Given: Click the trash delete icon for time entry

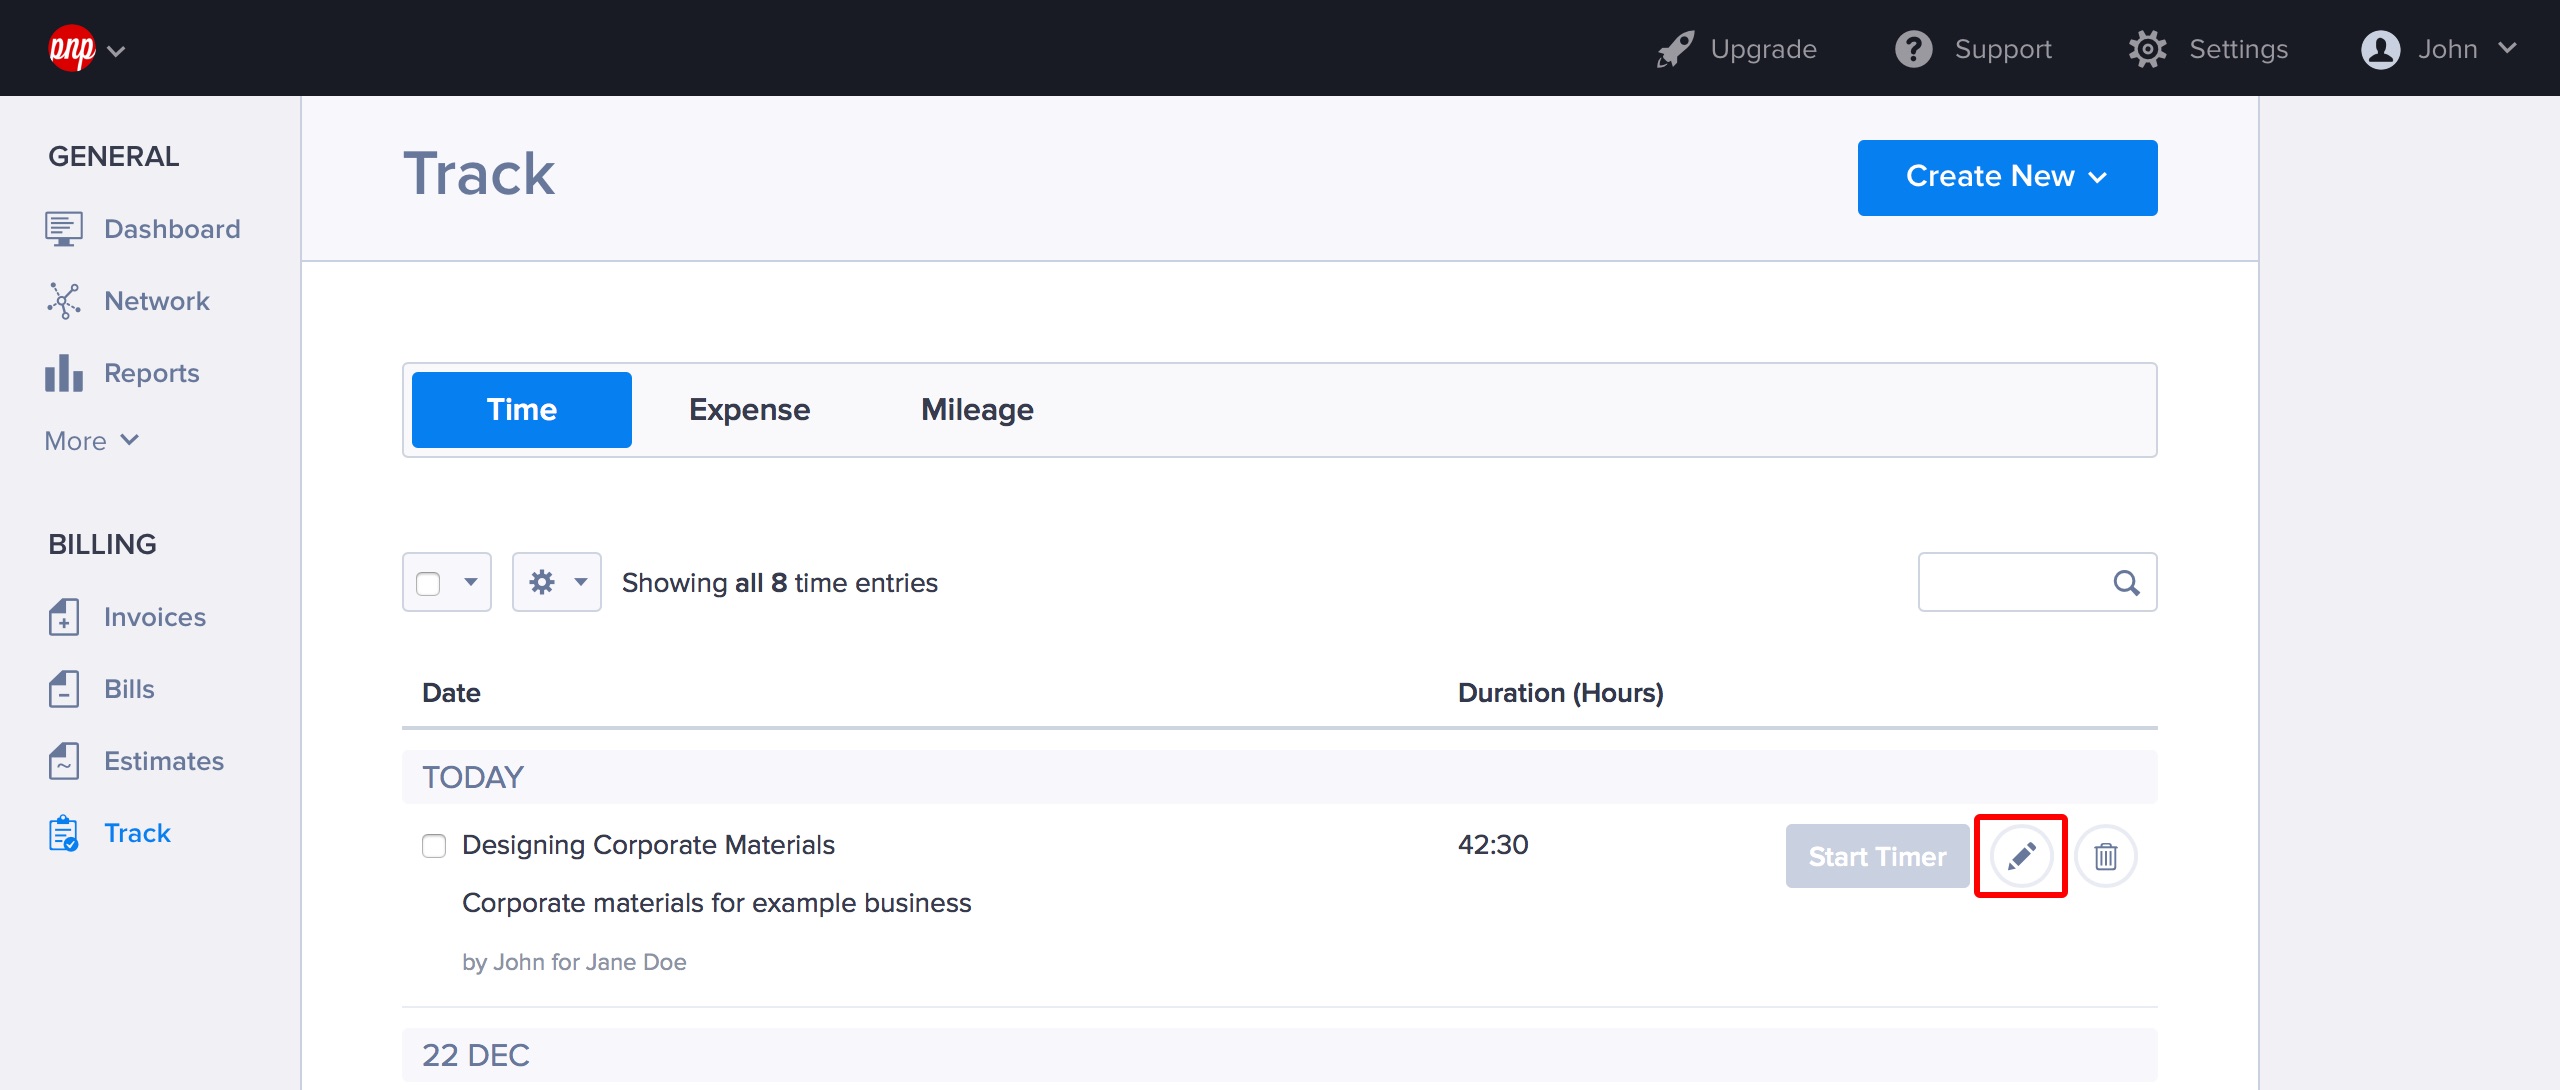Looking at the screenshot, I should tap(2105, 856).
